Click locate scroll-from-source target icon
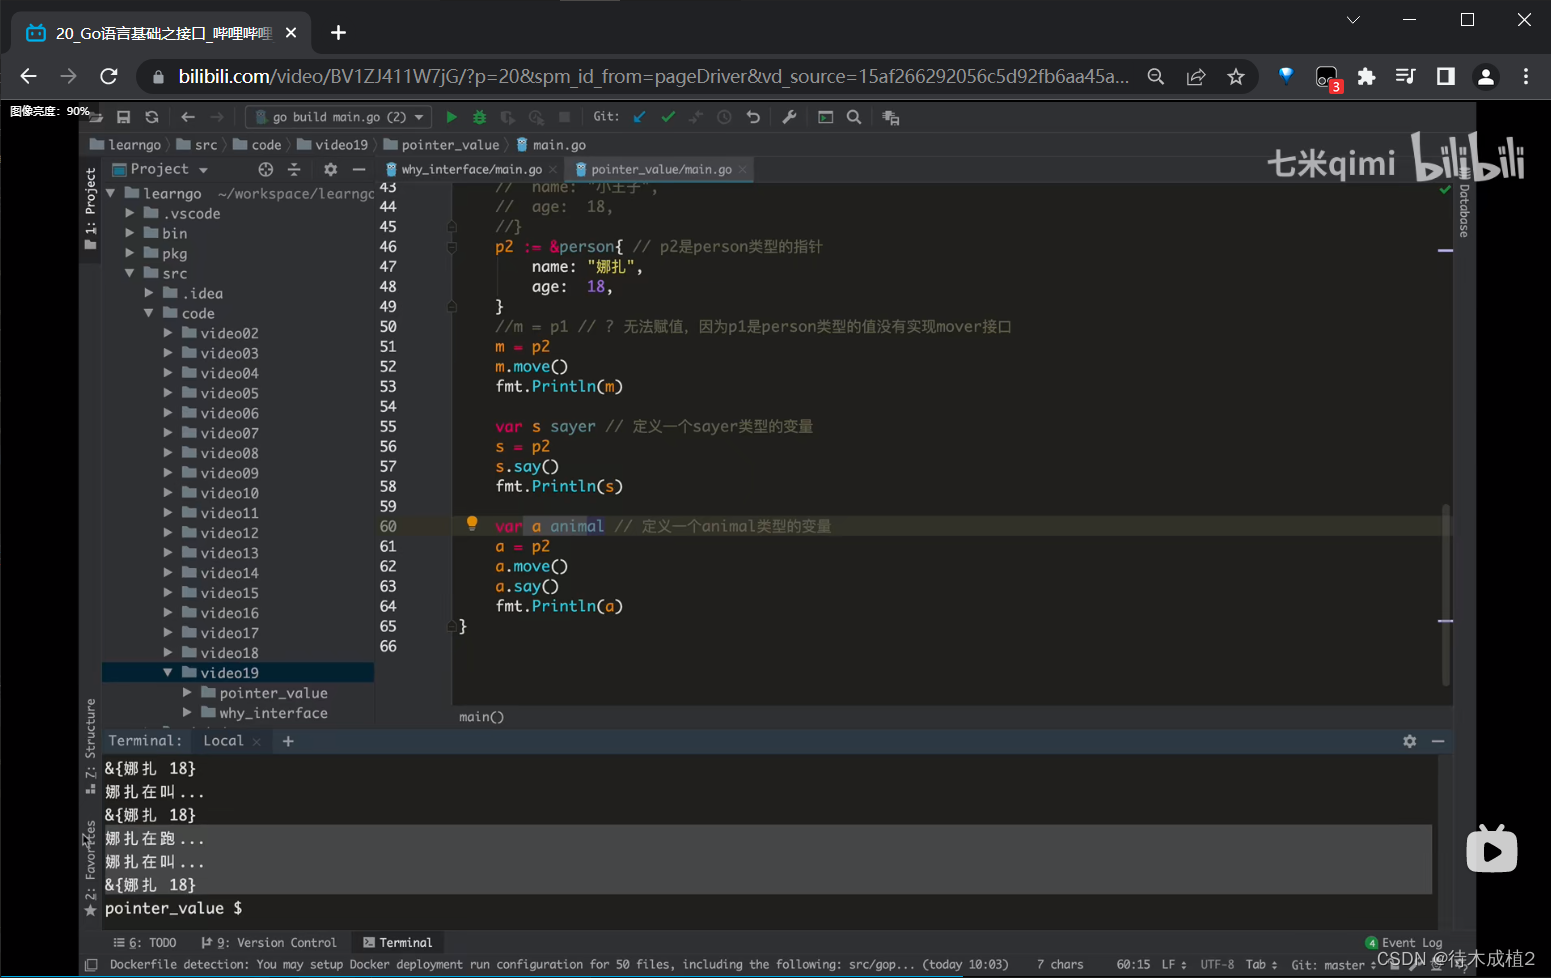This screenshot has height=978, width=1551. pos(265,169)
